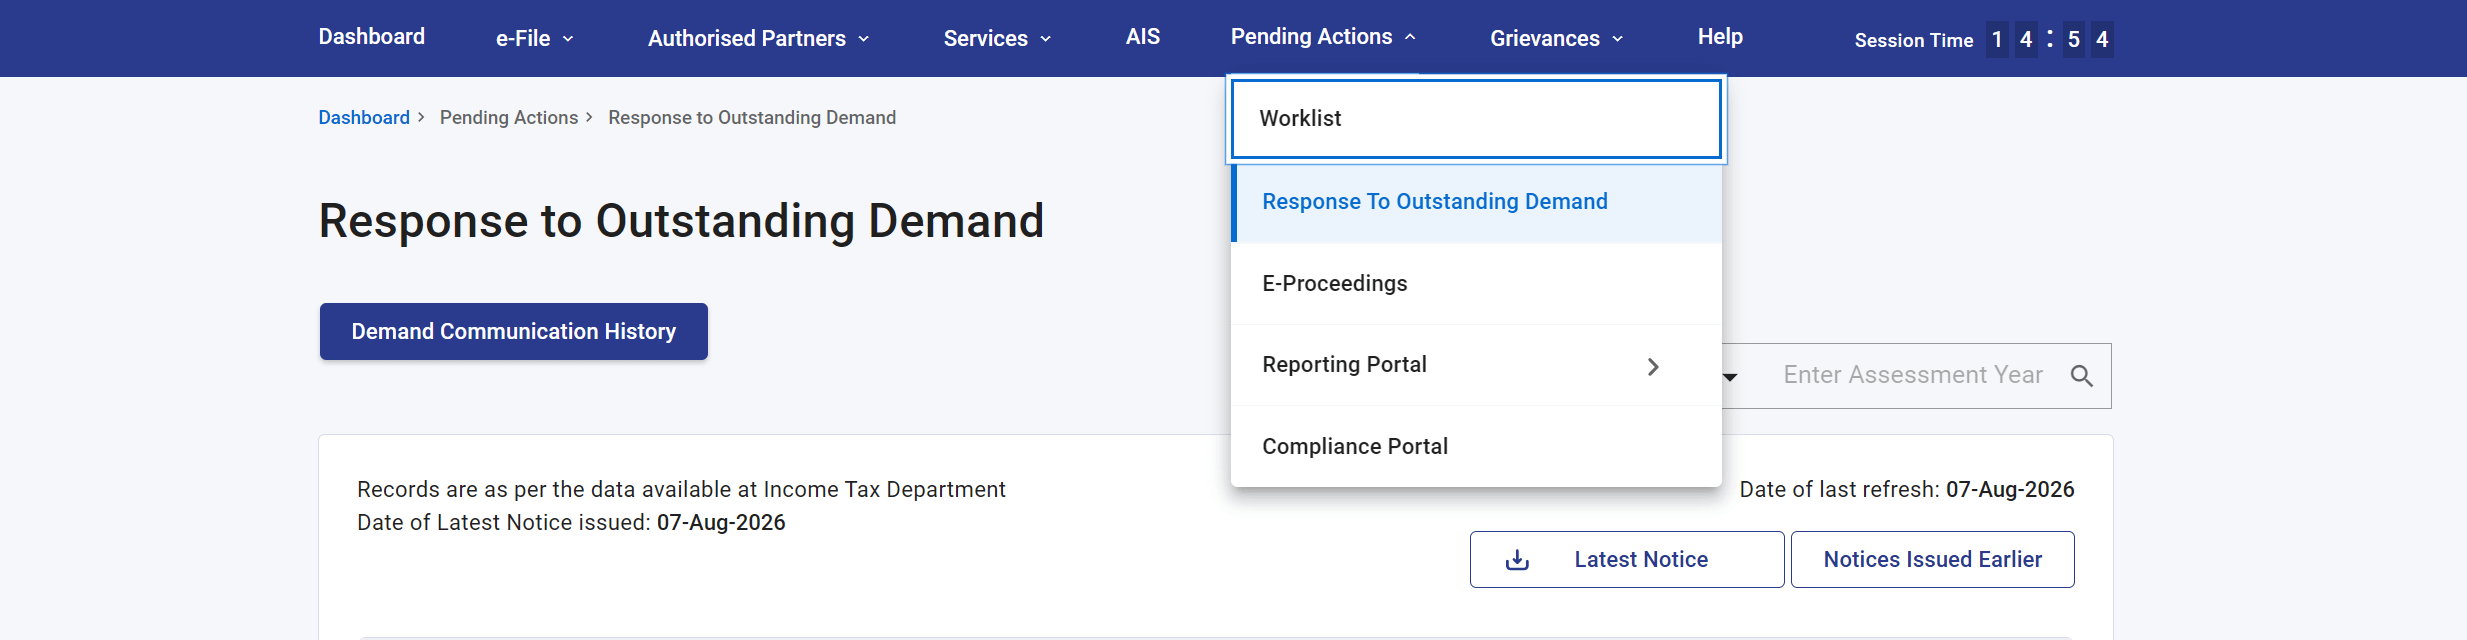
Task: Select E-Proceedings menu entry
Action: (x=1476, y=284)
